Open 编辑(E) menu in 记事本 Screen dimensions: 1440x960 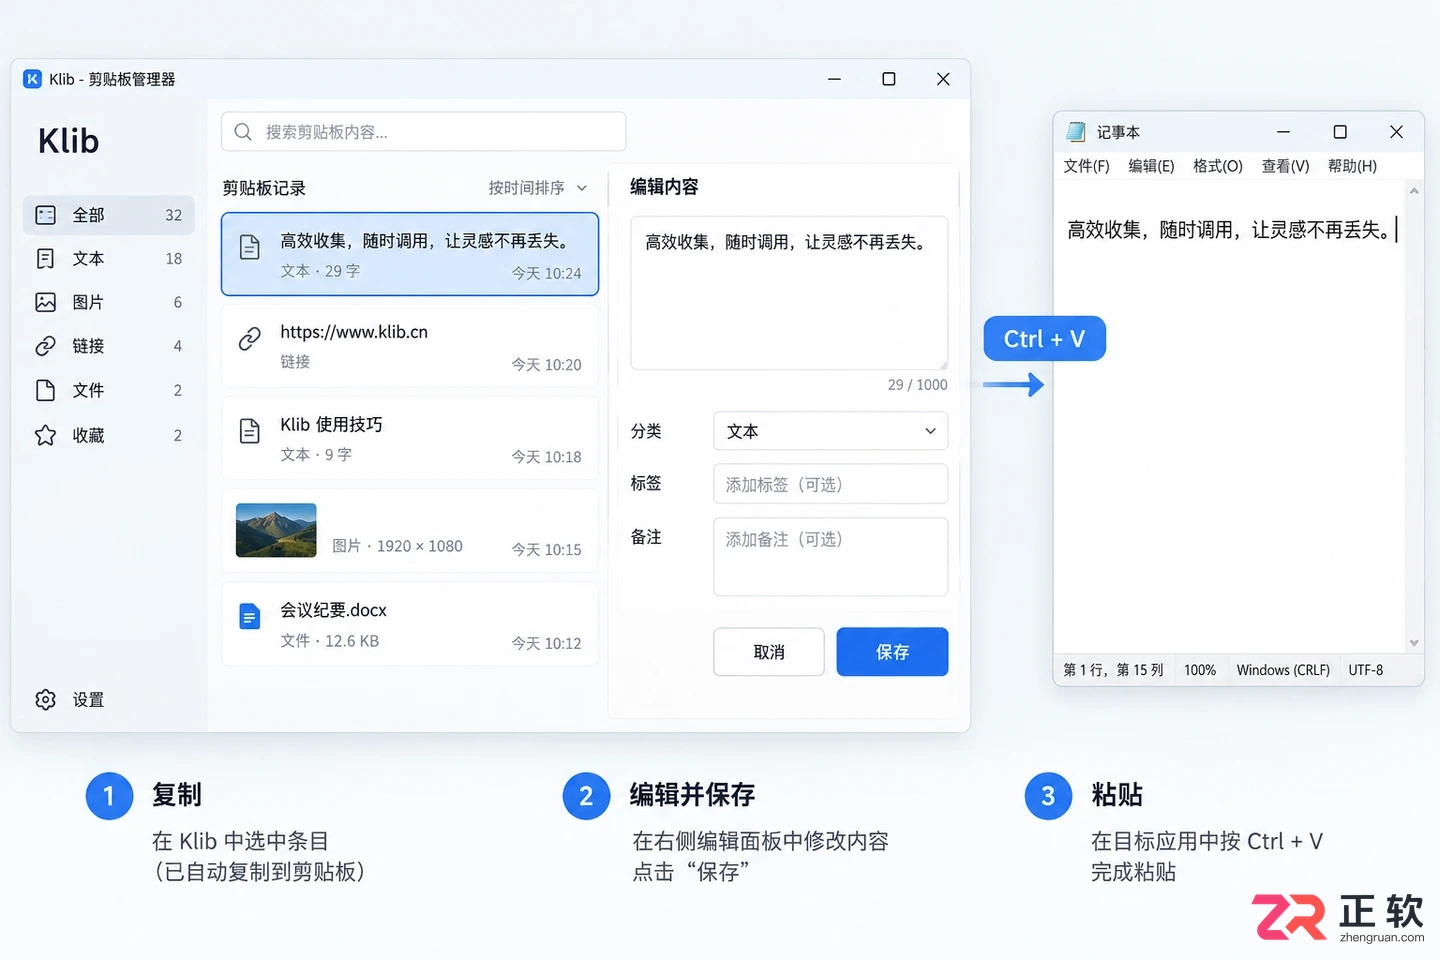tap(1151, 166)
